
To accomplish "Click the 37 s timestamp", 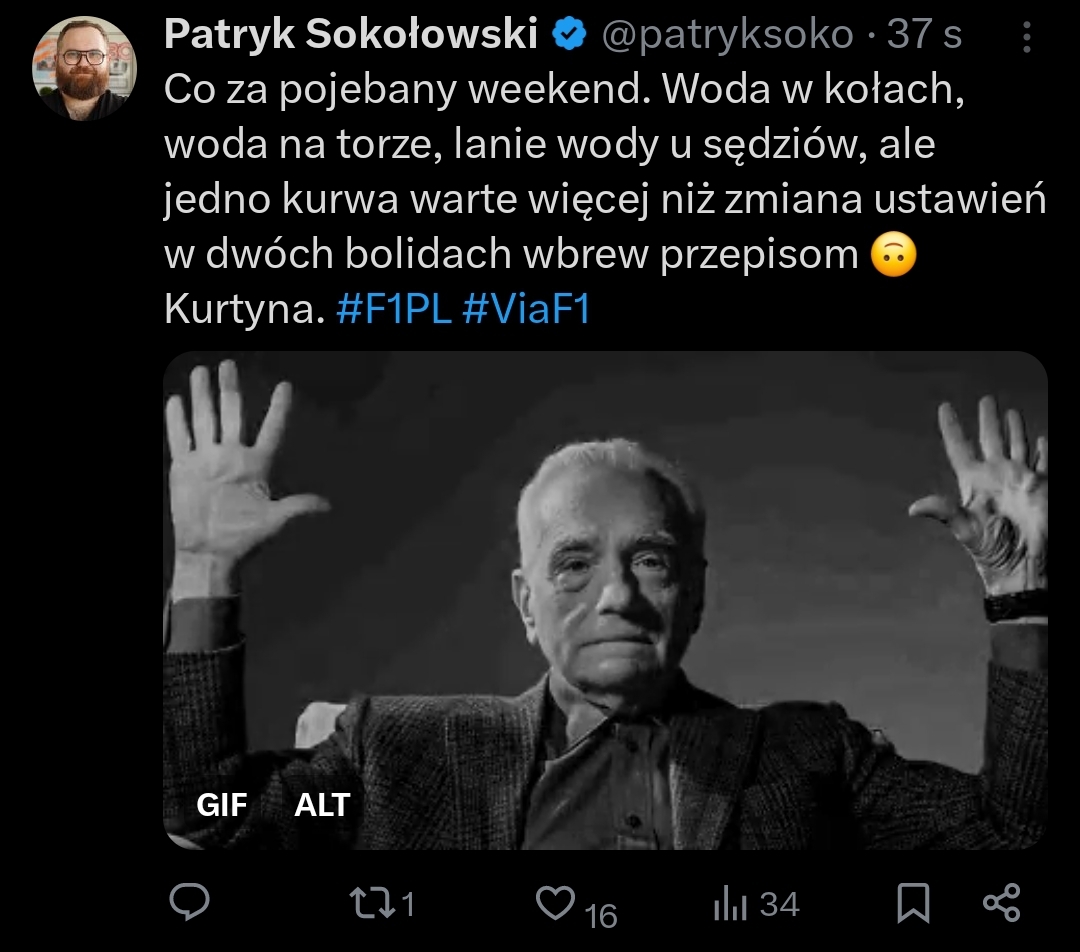I will click(x=924, y=34).
